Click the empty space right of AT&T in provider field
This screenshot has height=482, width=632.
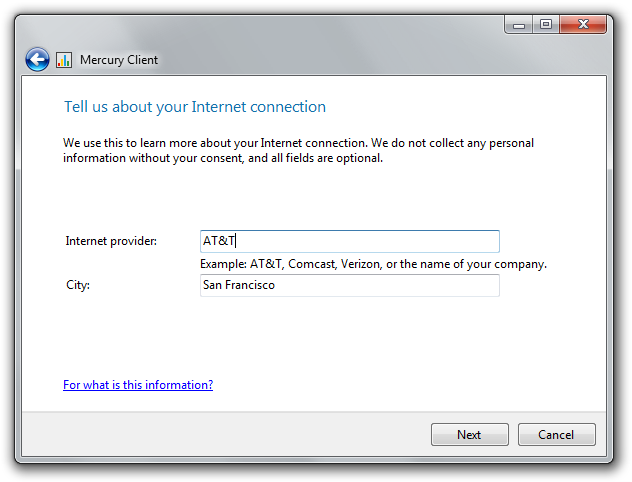(367, 241)
